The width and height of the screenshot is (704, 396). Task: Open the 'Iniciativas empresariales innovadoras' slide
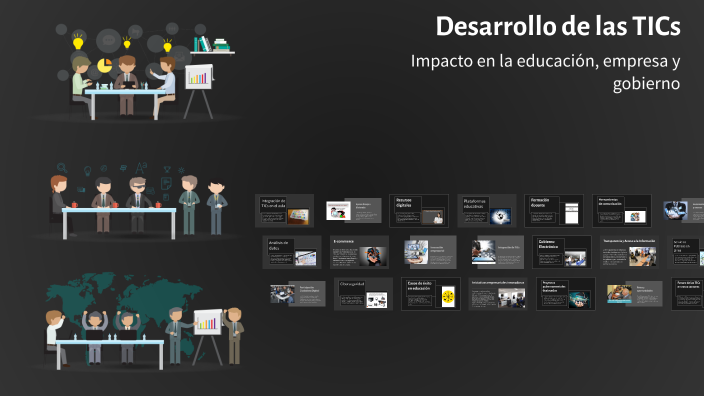[498, 294]
